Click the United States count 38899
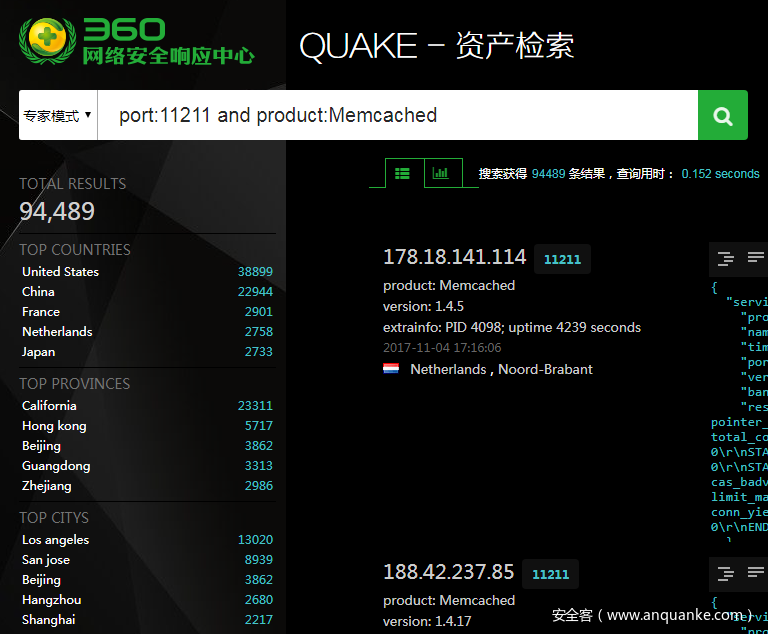Viewport: 768px width, 634px height. (x=255, y=271)
